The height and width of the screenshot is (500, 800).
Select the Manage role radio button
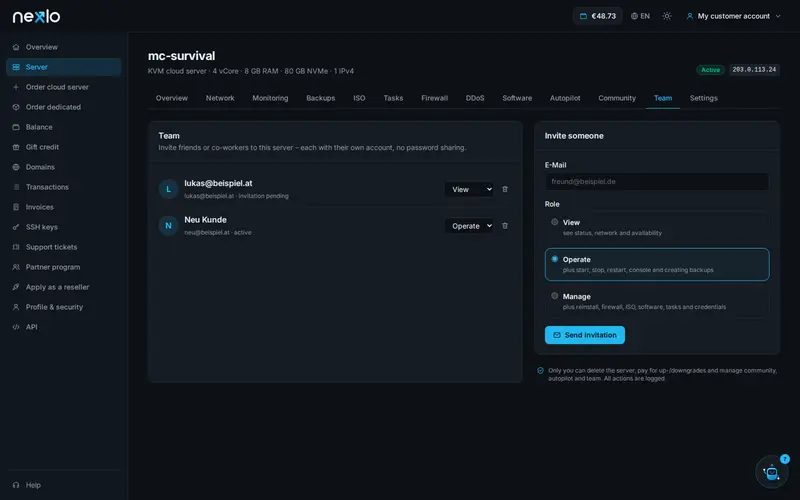click(555, 296)
